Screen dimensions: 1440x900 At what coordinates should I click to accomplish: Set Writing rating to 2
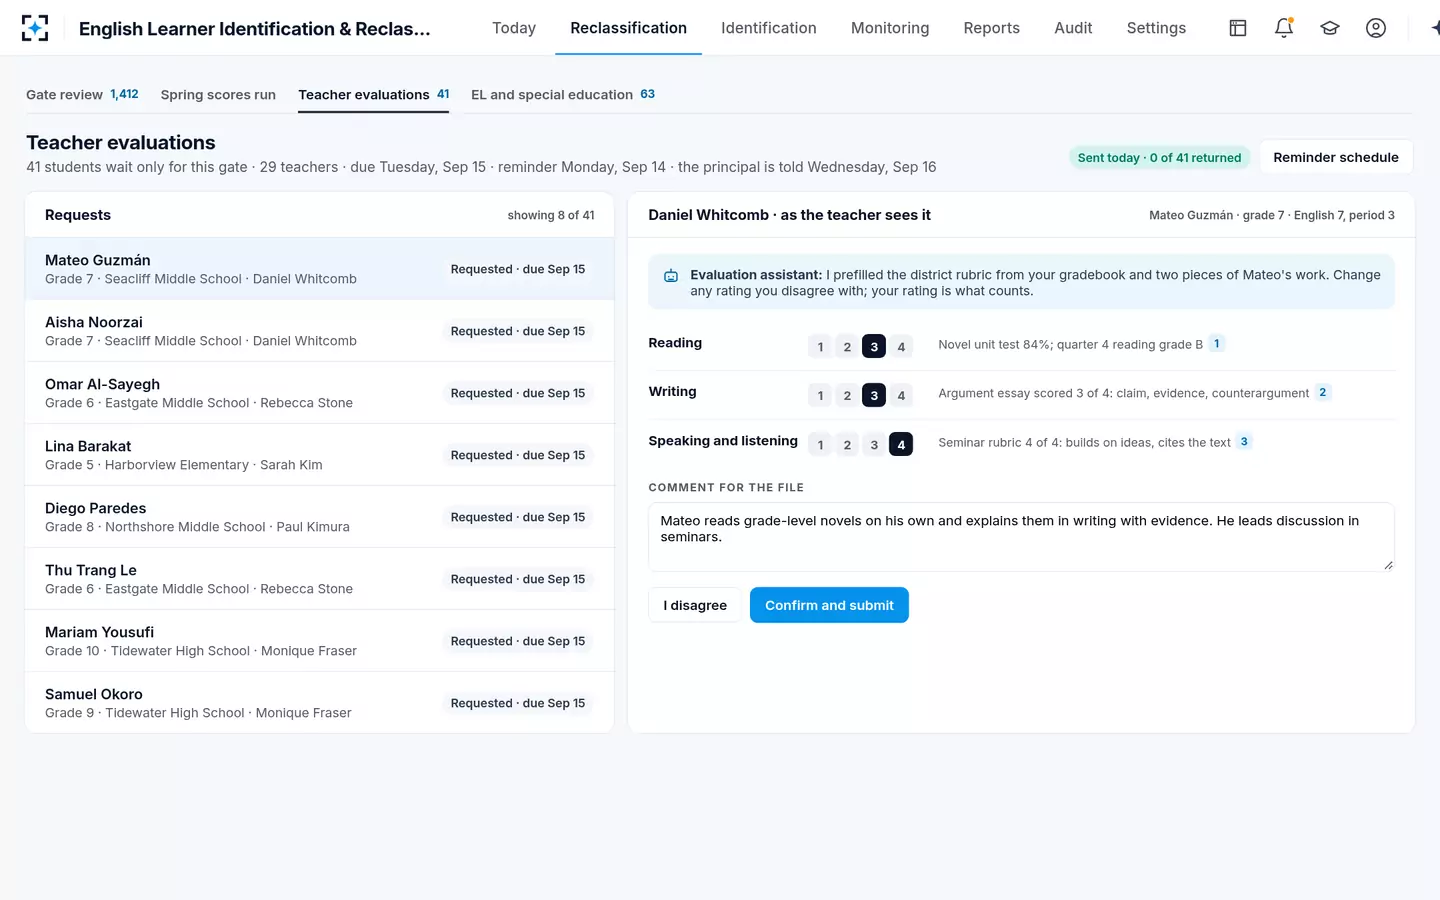point(847,396)
